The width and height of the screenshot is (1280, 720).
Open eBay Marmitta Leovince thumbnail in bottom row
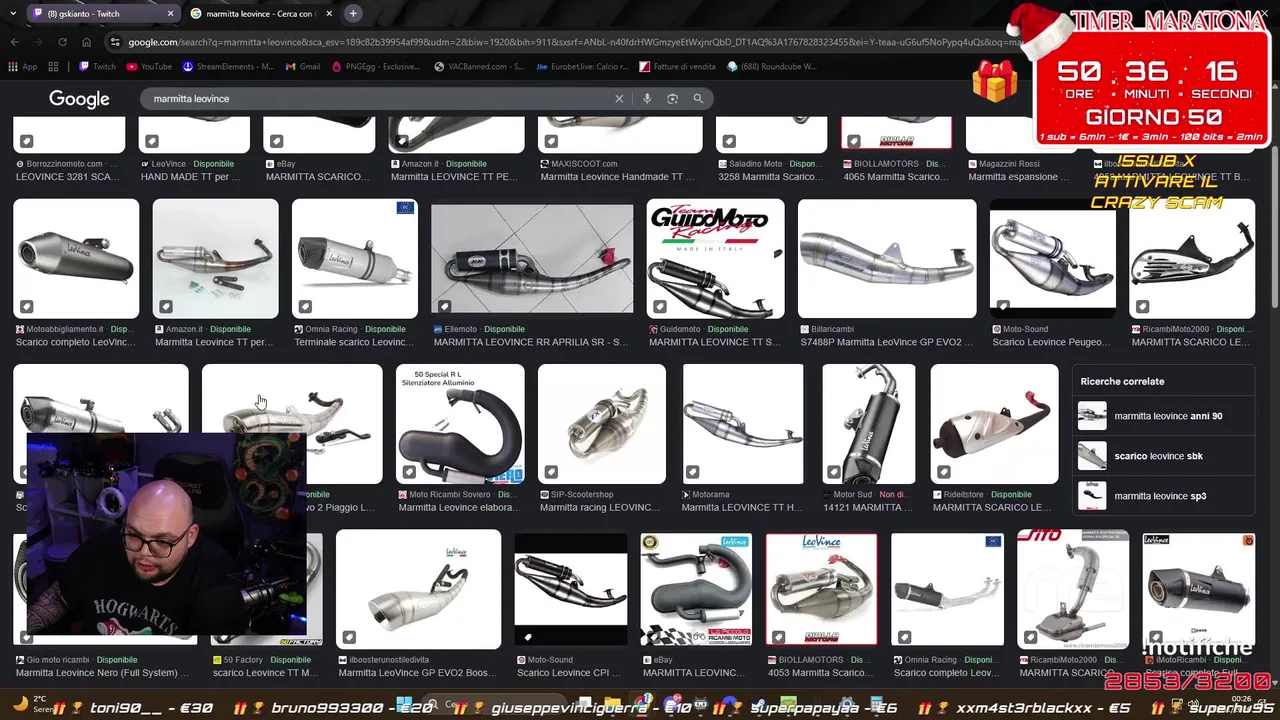tap(696, 590)
